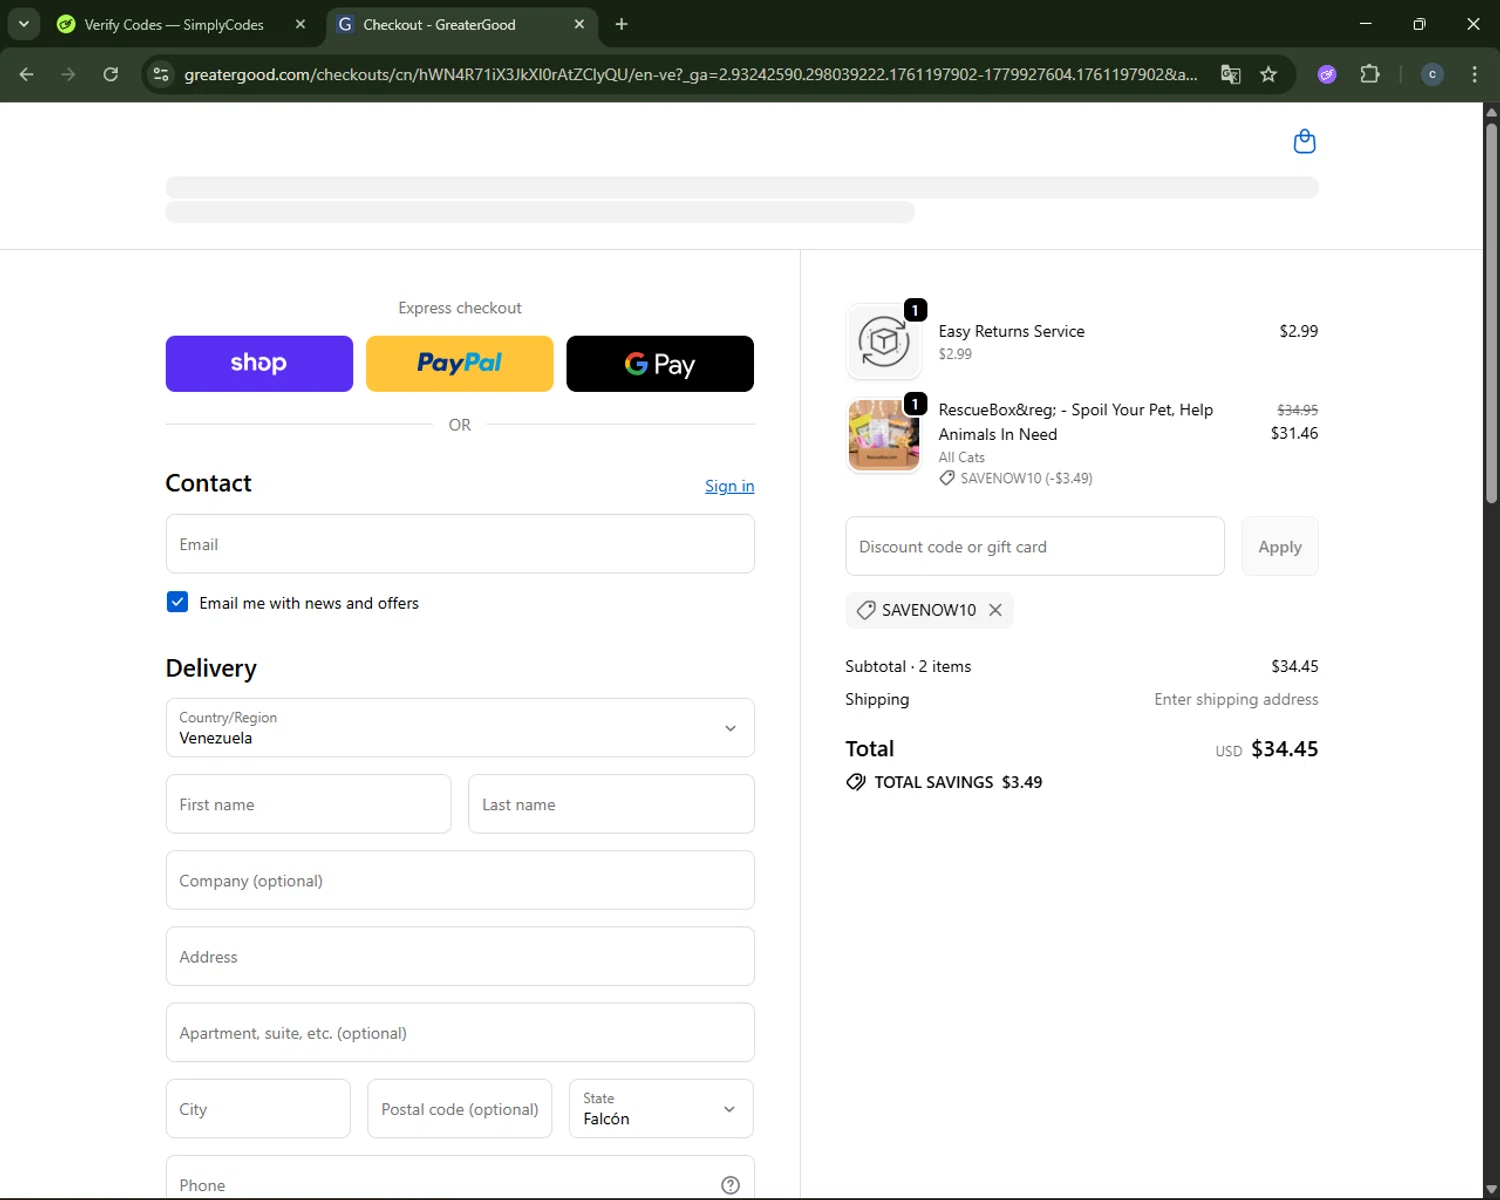This screenshot has width=1500, height=1200.
Task: Click the Address input field
Action: 460,957
